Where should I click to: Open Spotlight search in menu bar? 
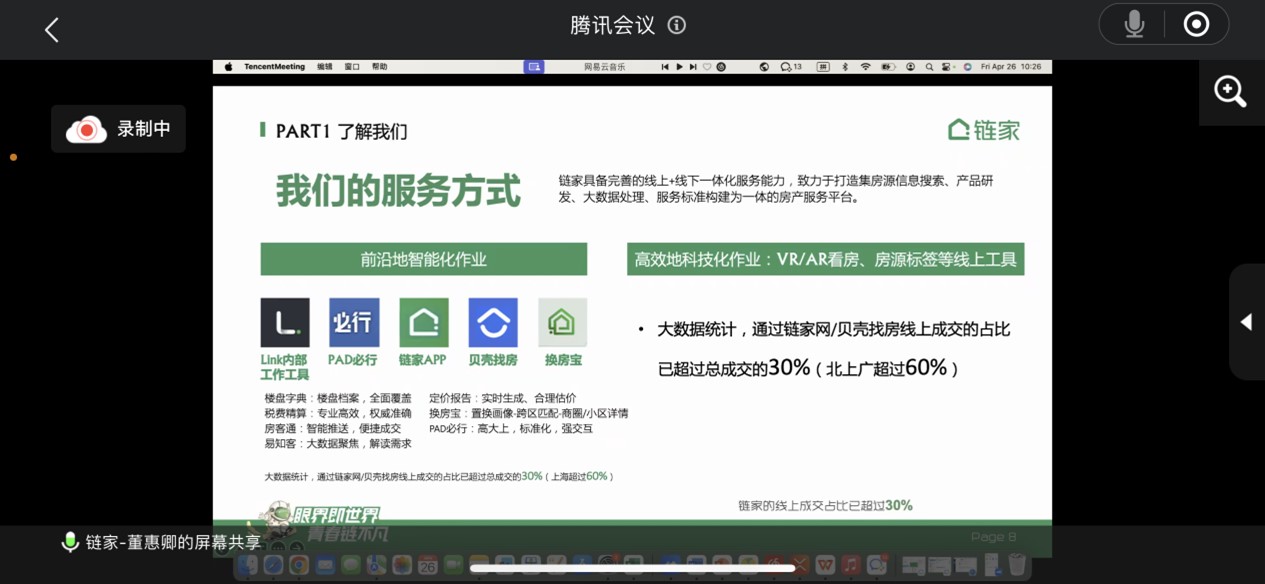tap(929, 67)
